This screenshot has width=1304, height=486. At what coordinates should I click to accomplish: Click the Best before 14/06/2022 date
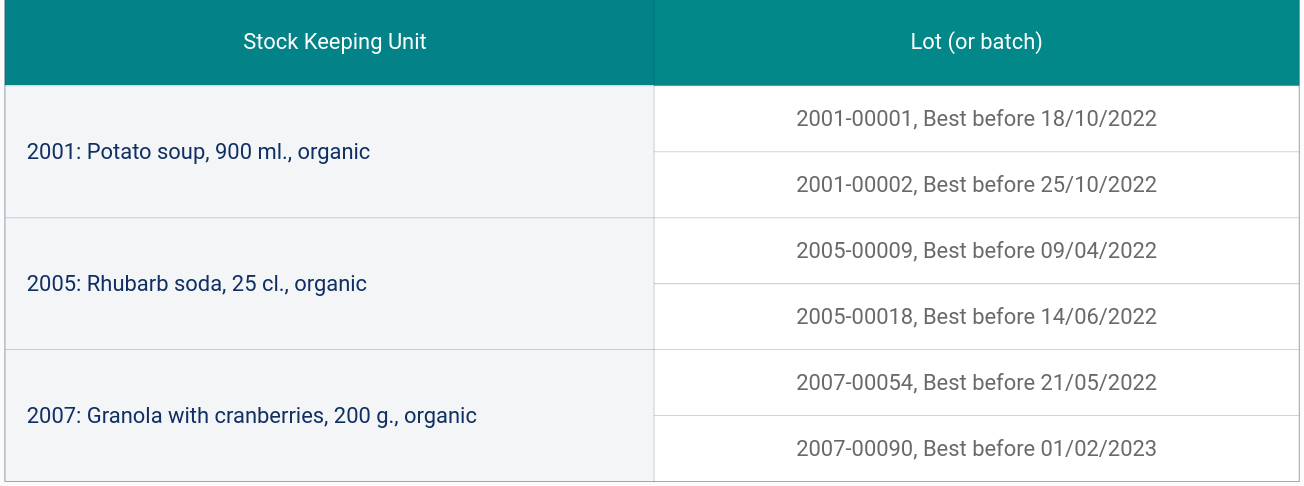pyautogui.click(x=1040, y=317)
